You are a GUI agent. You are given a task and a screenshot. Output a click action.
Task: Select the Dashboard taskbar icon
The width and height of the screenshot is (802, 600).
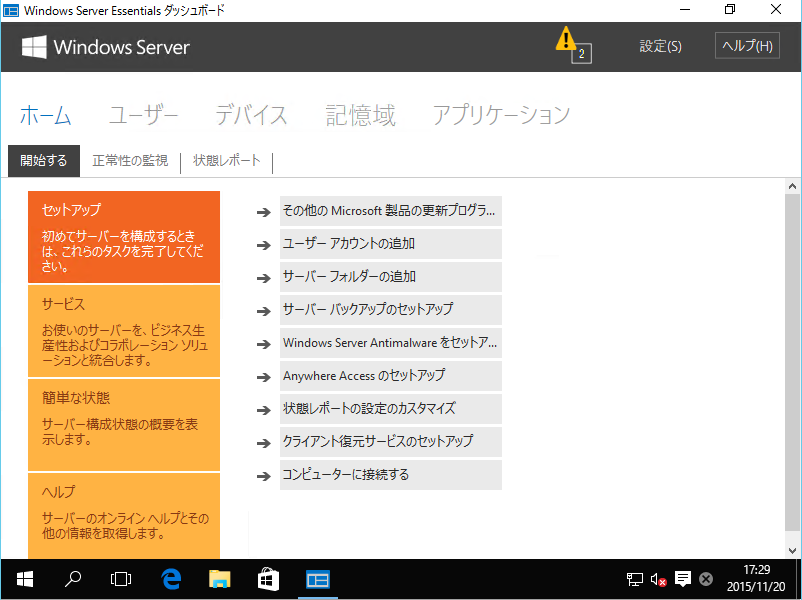[x=318, y=579]
